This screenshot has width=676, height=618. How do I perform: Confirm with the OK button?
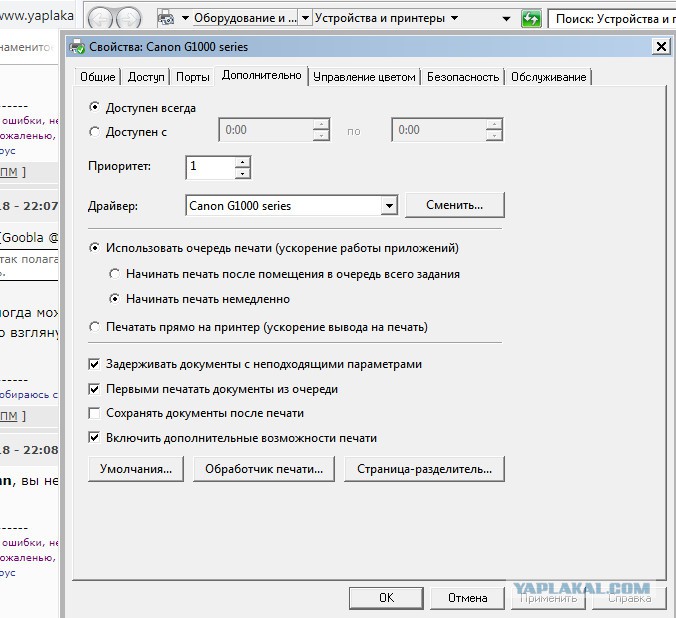(x=386, y=598)
